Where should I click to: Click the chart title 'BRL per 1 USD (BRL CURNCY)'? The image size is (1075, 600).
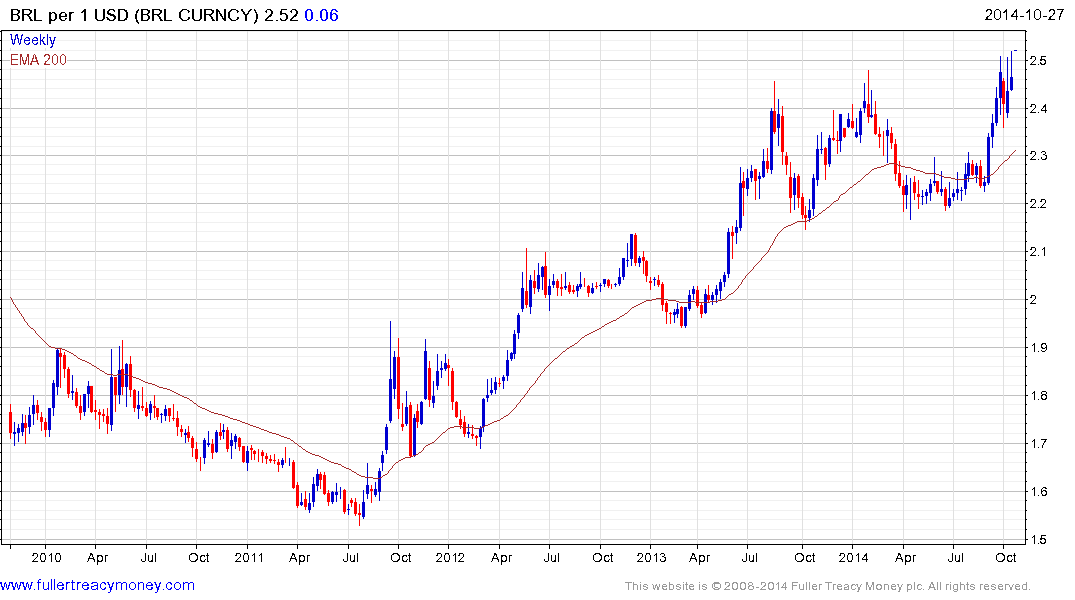(x=134, y=15)
